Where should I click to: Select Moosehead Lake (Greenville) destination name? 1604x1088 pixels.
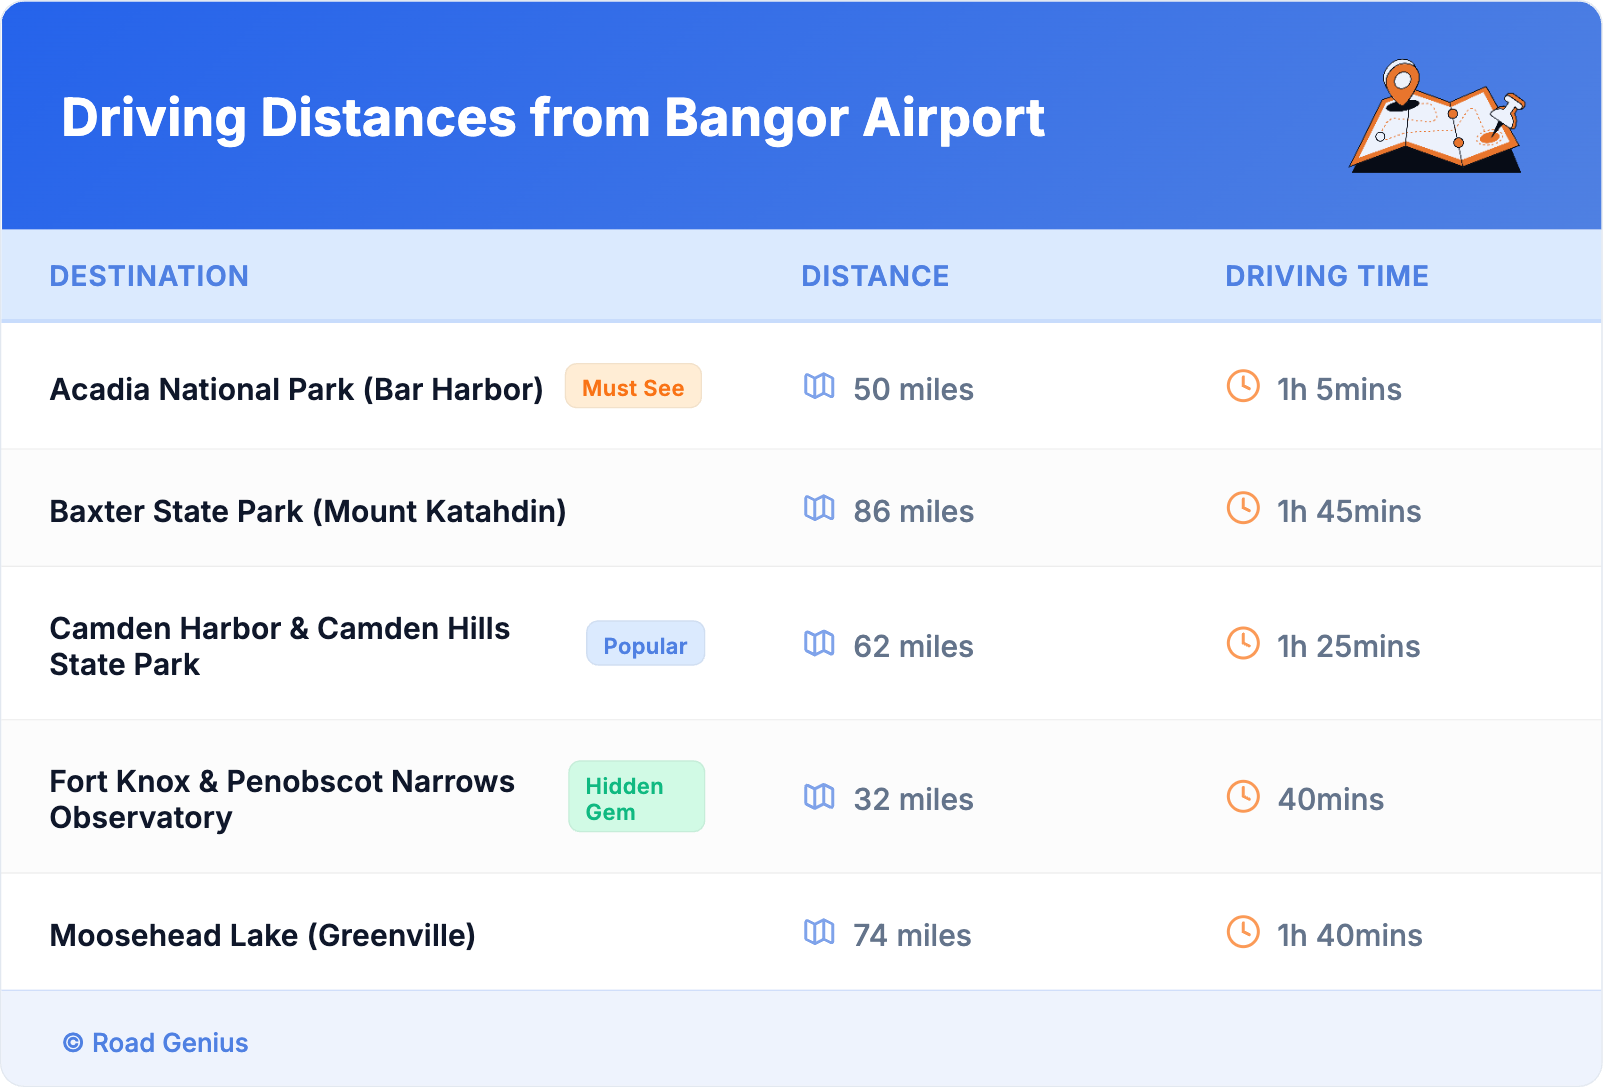tap(262, 935)
